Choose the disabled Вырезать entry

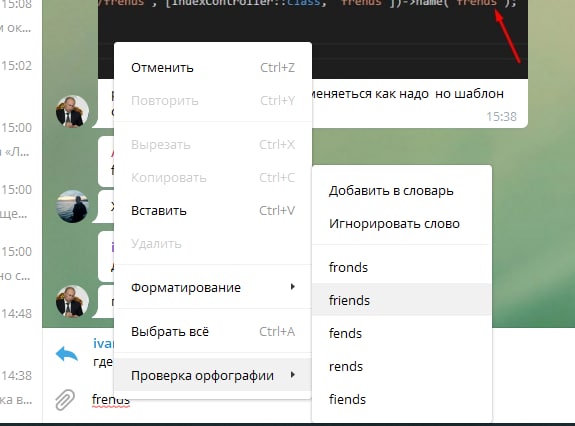coord(213,145)
